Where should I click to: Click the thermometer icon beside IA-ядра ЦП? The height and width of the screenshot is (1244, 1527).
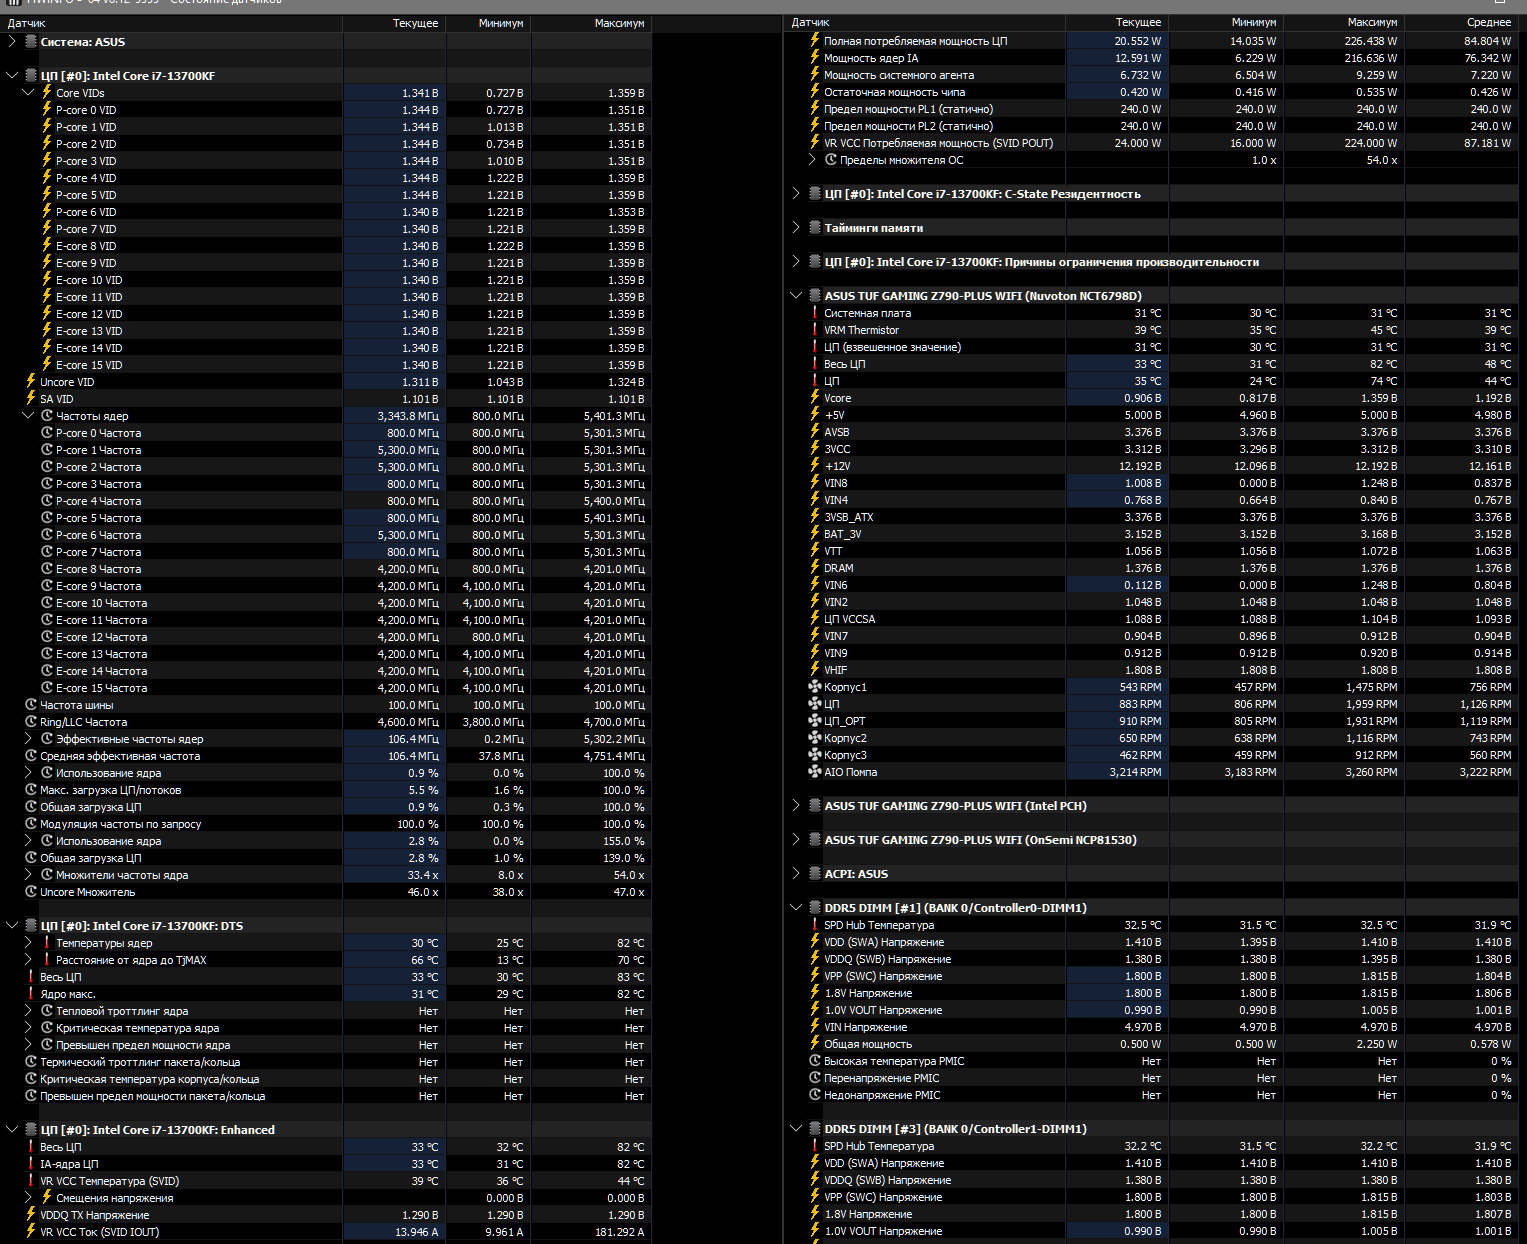31,1164
